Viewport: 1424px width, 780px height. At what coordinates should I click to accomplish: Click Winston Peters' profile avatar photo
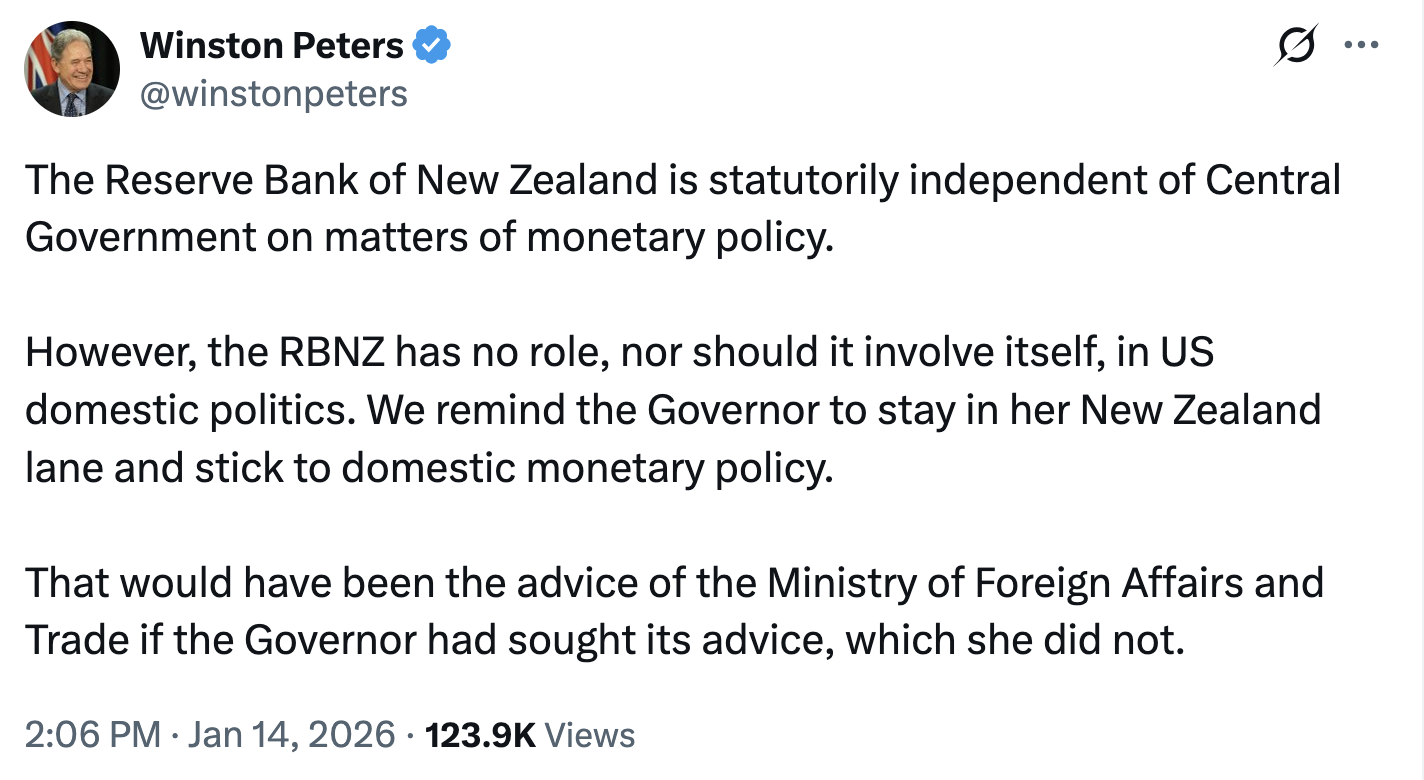pyautogui.click(x=71, y=69)
